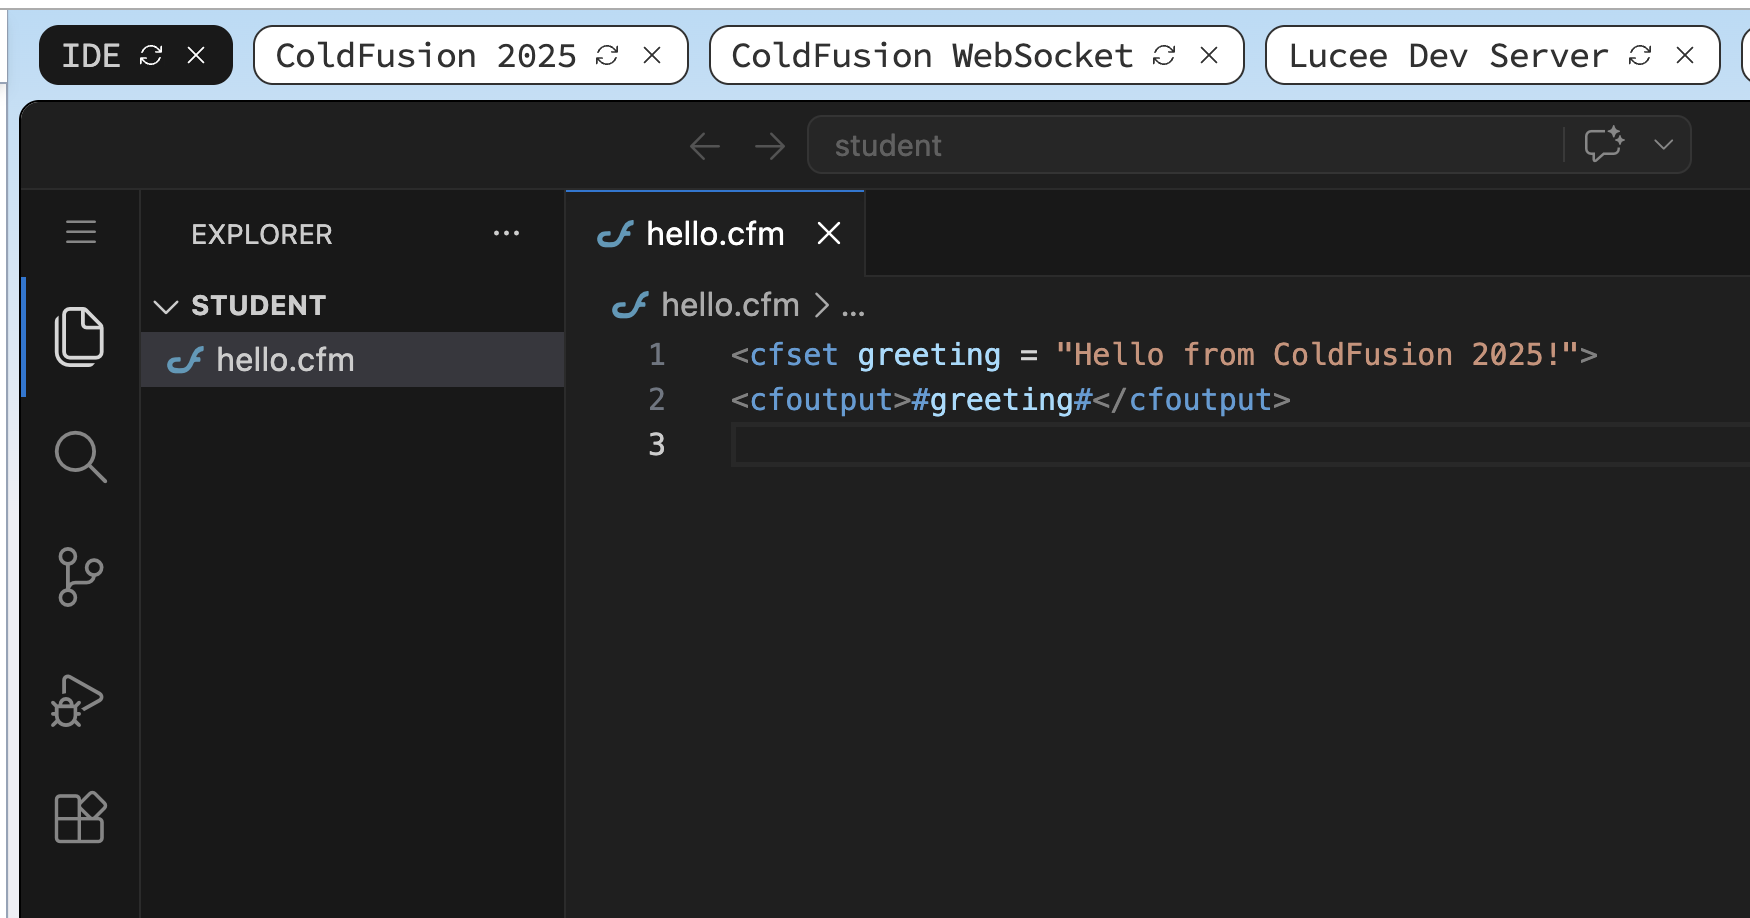Image resolution: width=1750 pixels, height=918 pixels.
Task: Click the #greeting# variable on line 2
Action: point(1002,400)
